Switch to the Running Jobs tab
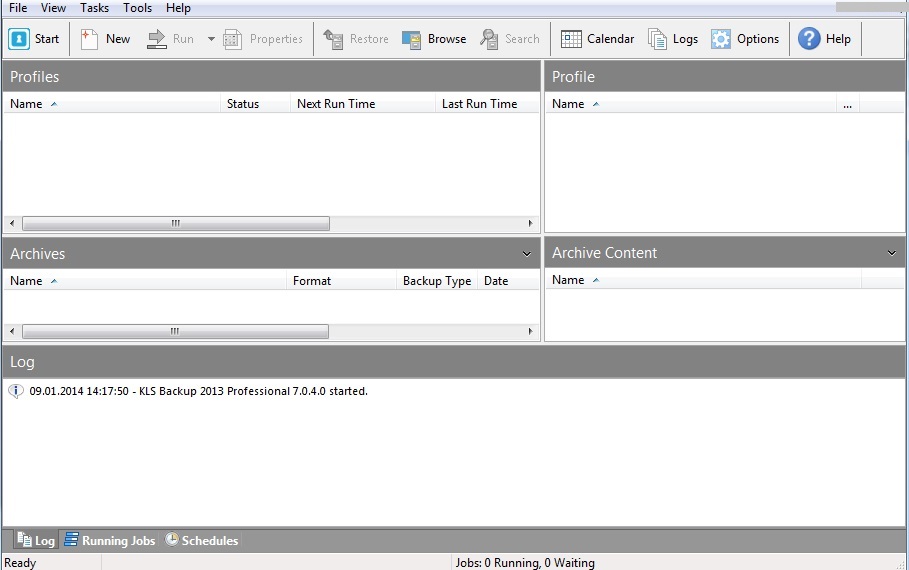 click(110, 541)
